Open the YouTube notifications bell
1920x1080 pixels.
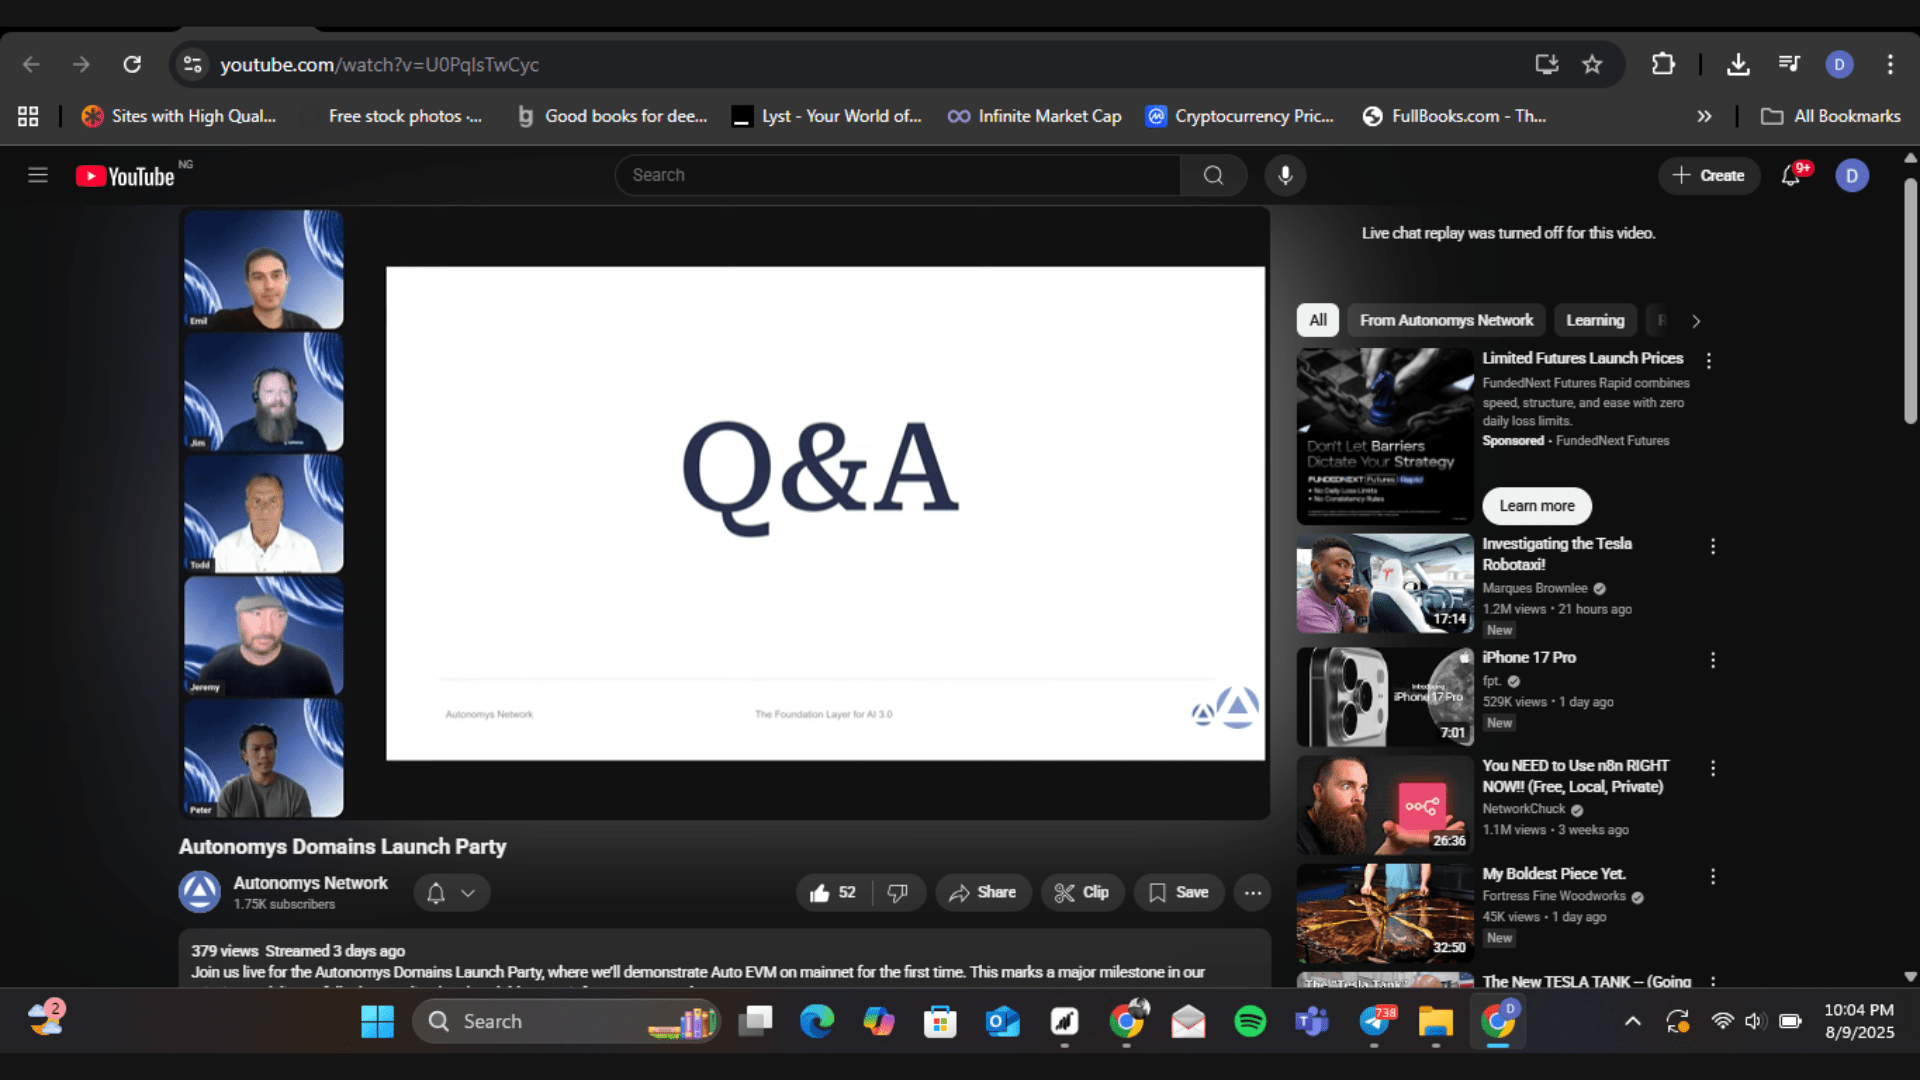(1790, 176)
